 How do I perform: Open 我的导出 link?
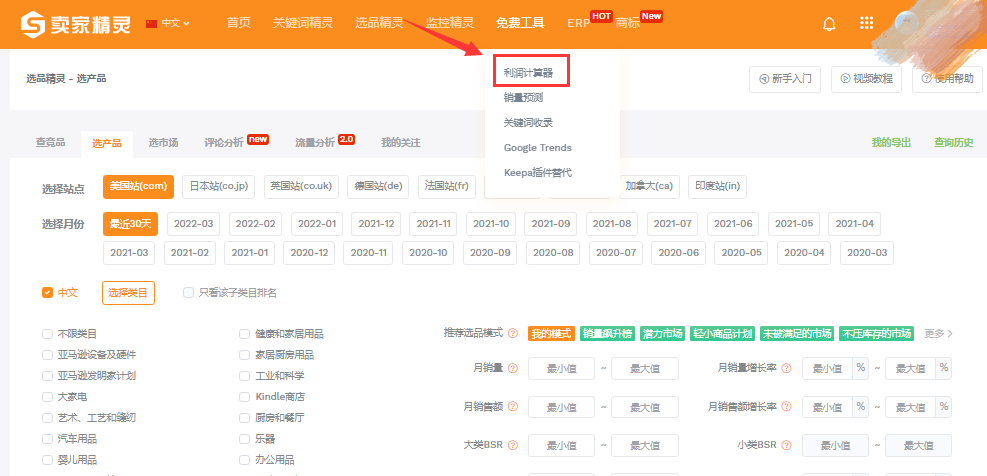point(891,143)
